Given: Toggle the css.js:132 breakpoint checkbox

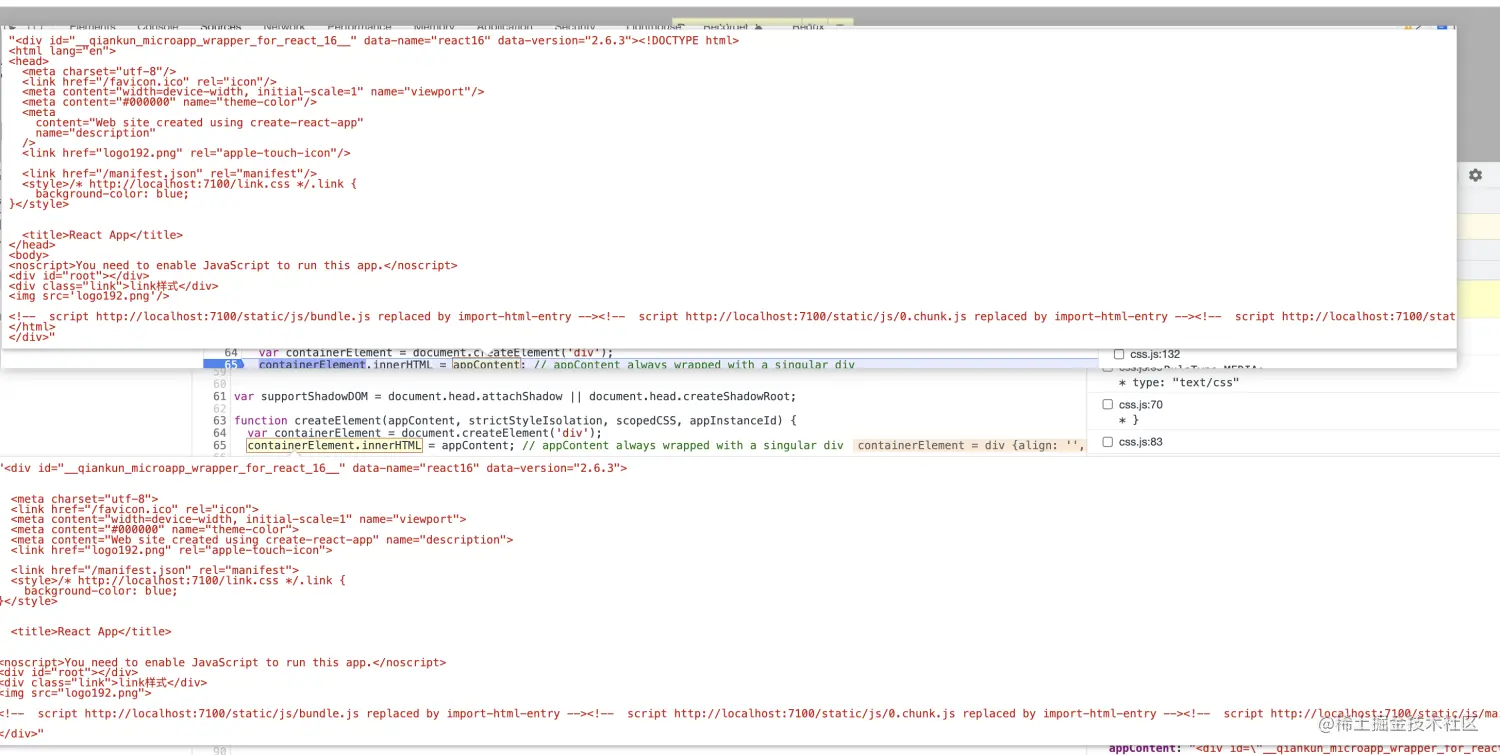Looking at the screenshot, I should (x=1120, y=354).
